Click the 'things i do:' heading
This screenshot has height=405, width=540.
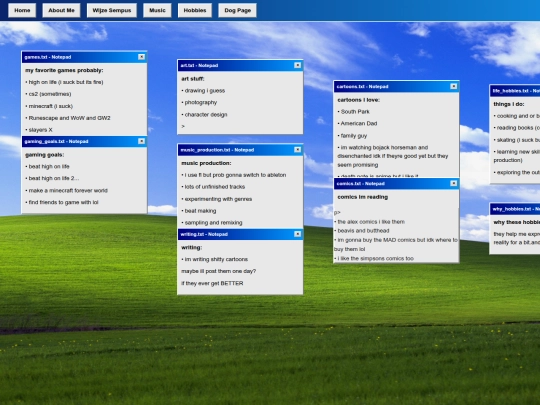click(x=509, y=104)
